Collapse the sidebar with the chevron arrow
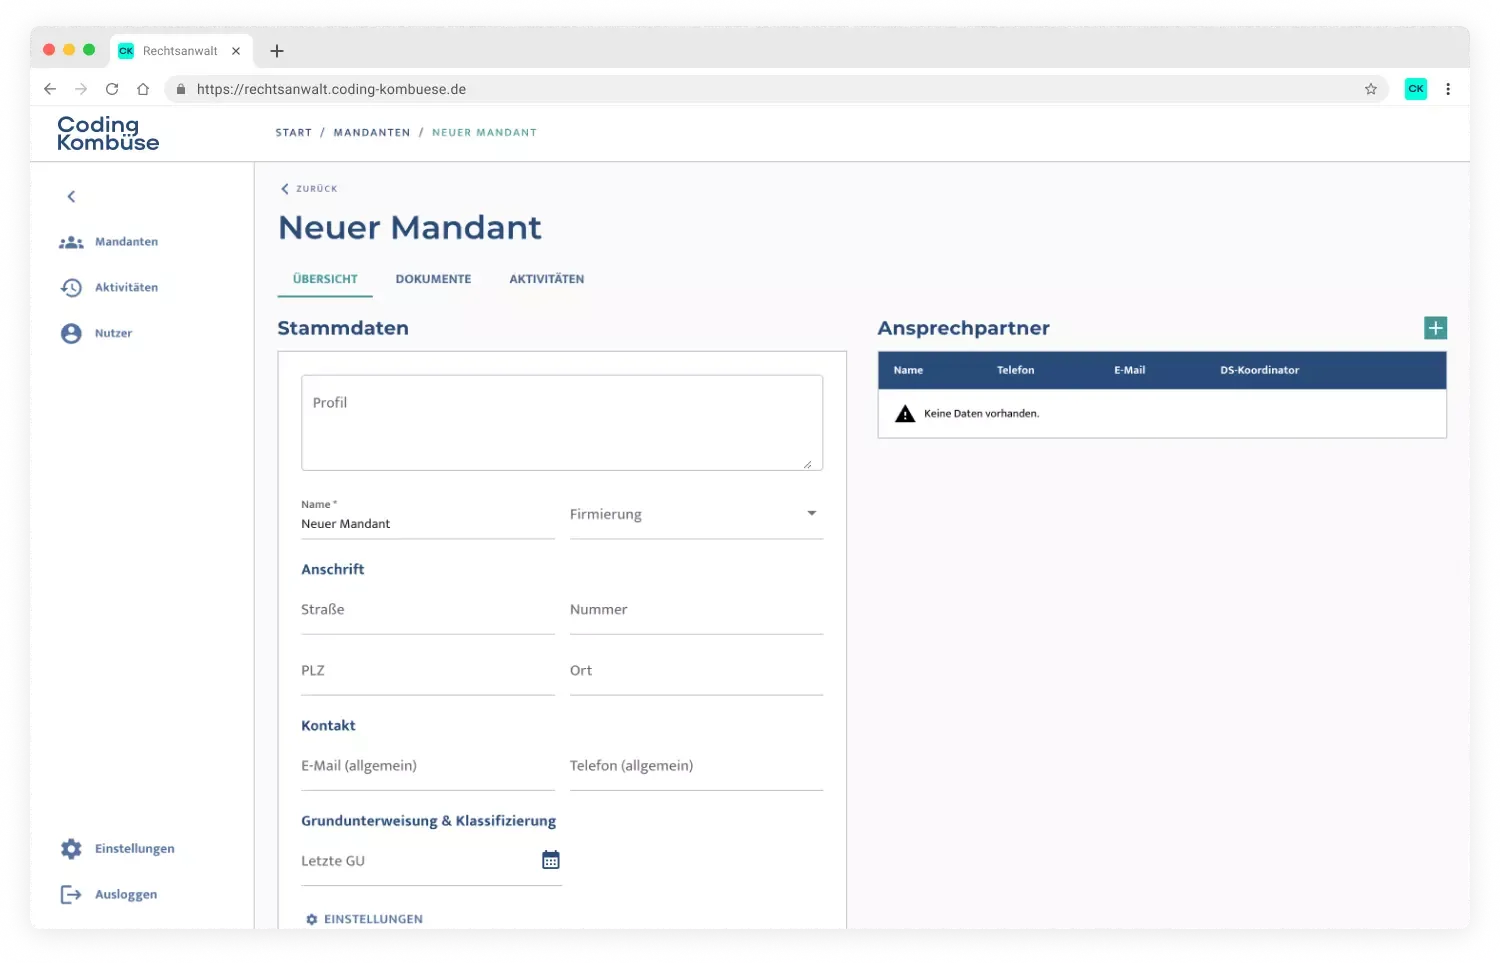Viewport: 1500px width, 963px height. tap(71, 197)
